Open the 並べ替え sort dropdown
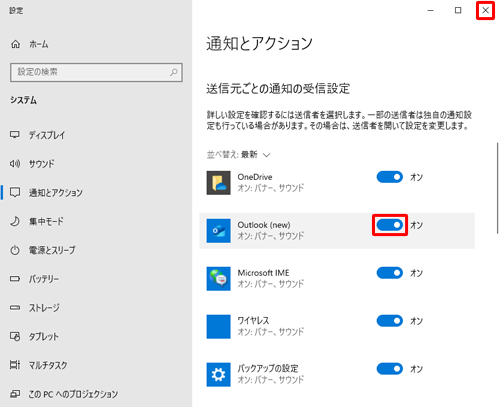Viewport: 500px width, 407px height. (238, 155)
